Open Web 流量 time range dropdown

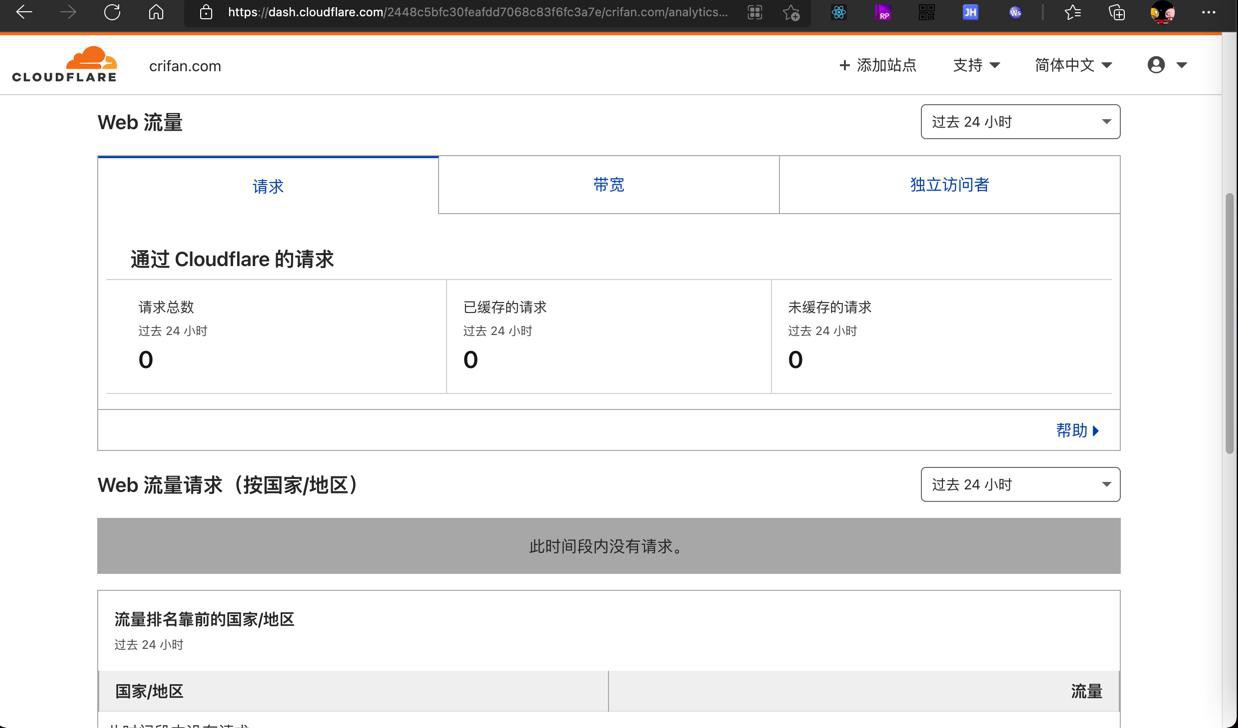point(1020,122)
